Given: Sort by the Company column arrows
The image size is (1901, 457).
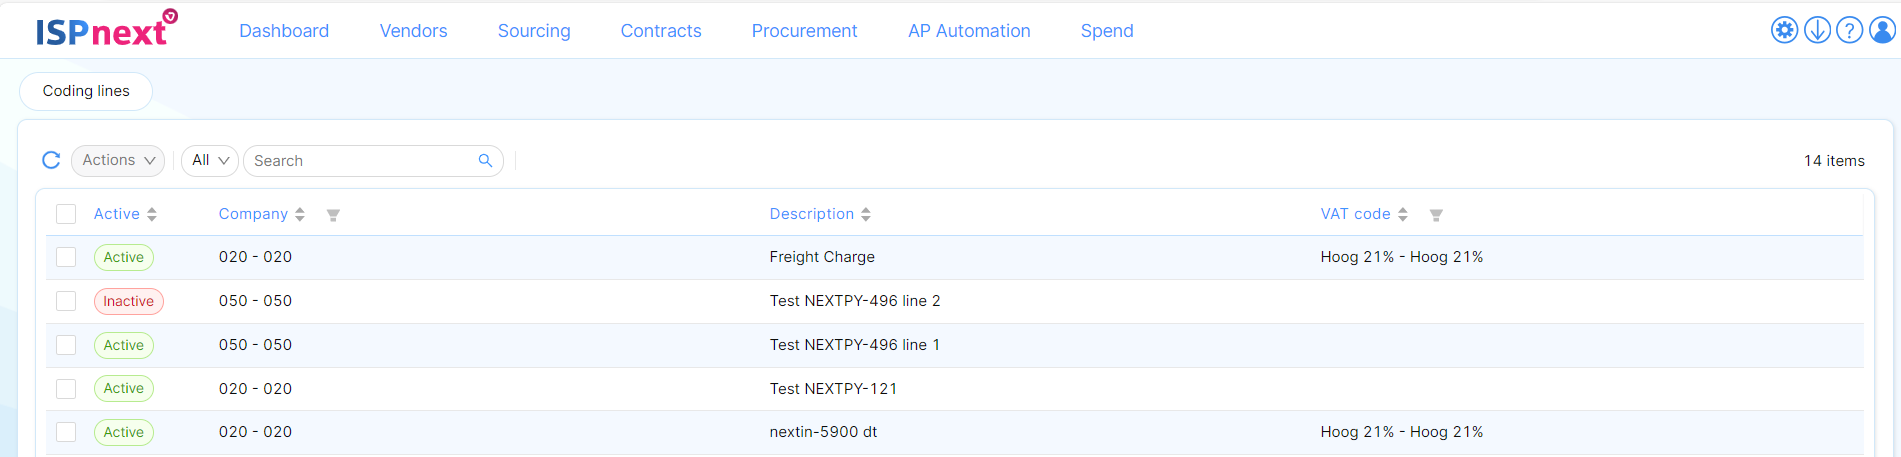Looking at the screenshot, I should 299,214.
